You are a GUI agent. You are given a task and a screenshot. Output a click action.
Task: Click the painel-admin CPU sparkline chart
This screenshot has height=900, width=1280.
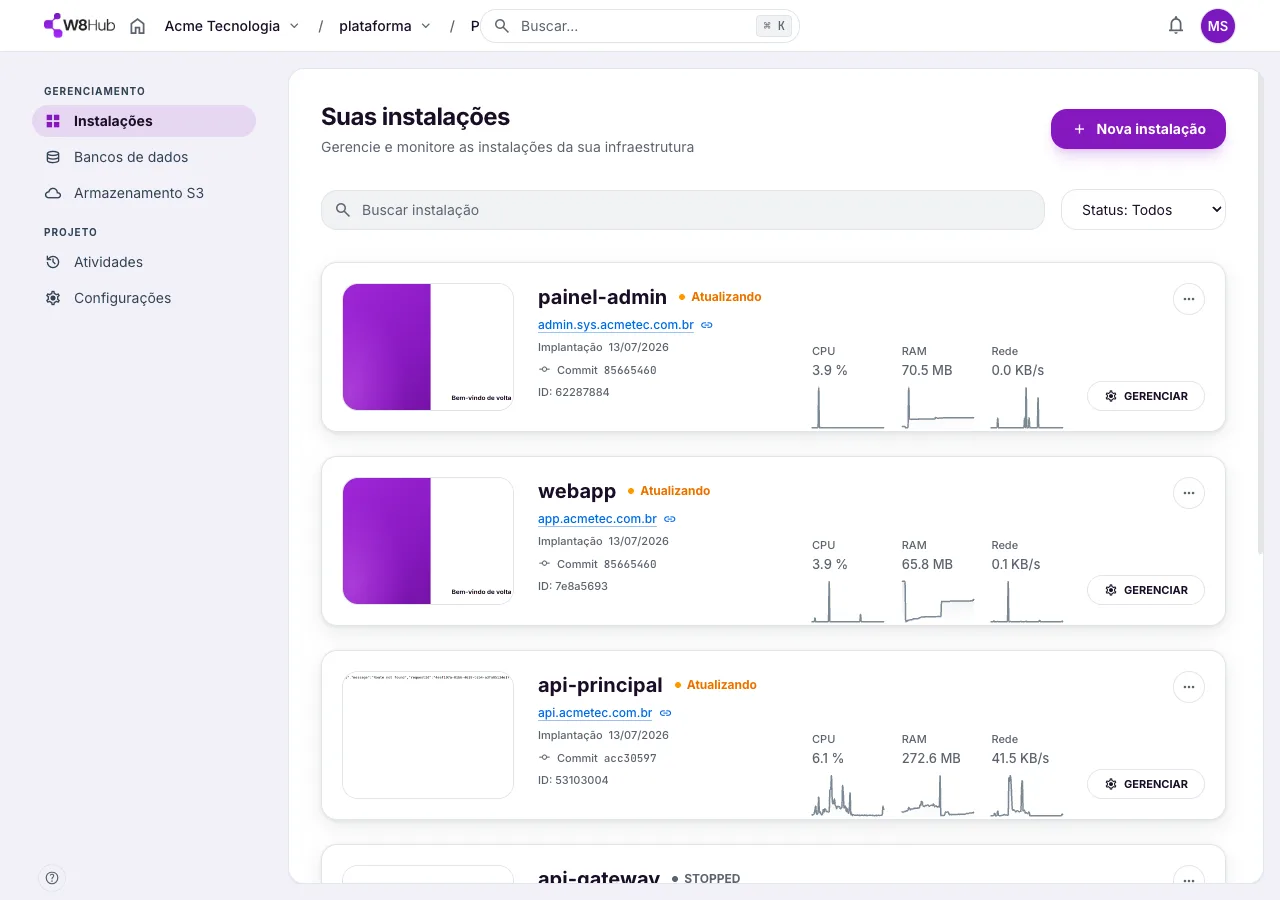[848, 408]
